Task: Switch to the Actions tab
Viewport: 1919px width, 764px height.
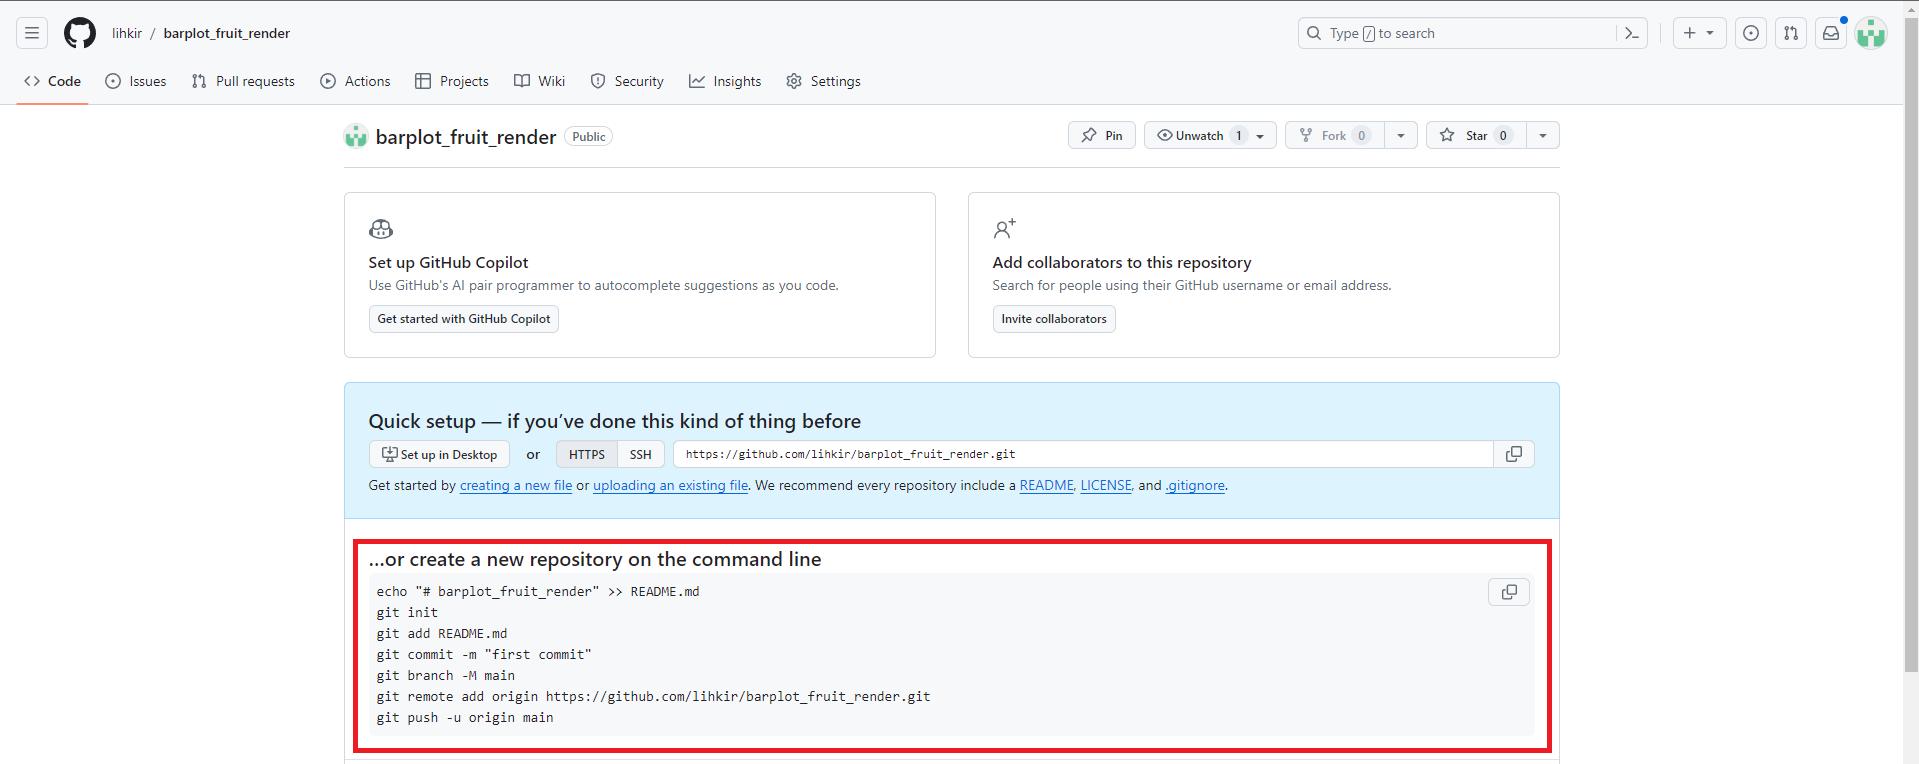Action: [355, 81]
